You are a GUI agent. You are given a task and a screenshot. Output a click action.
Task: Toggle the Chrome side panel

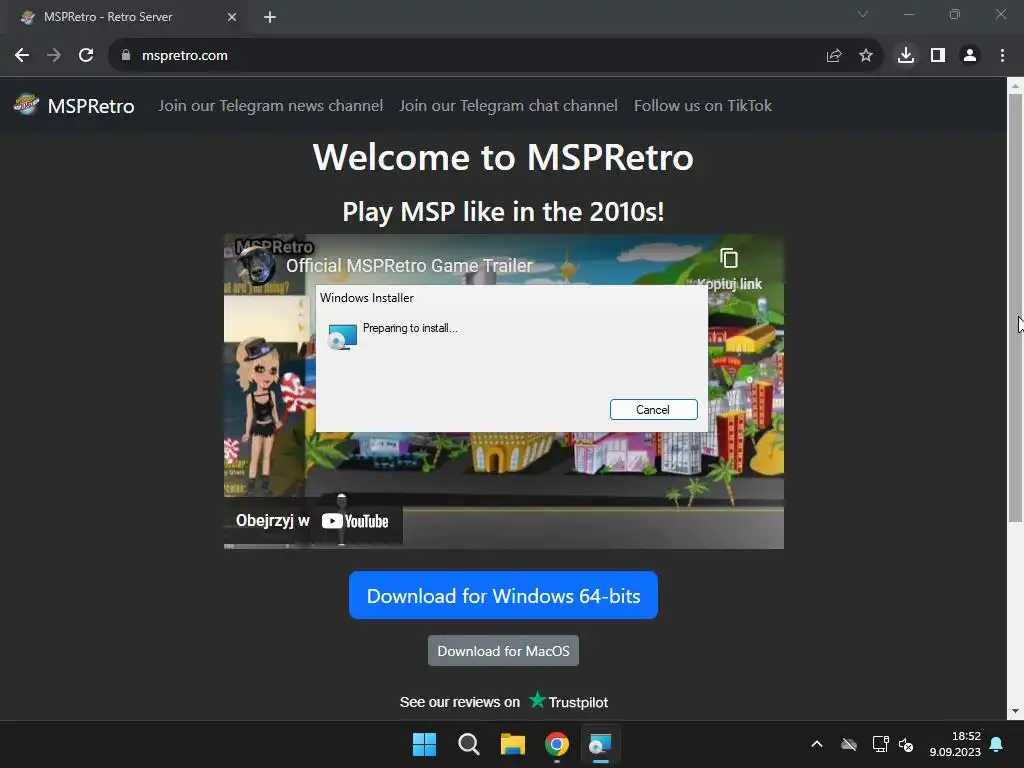(x=938, y=56)
